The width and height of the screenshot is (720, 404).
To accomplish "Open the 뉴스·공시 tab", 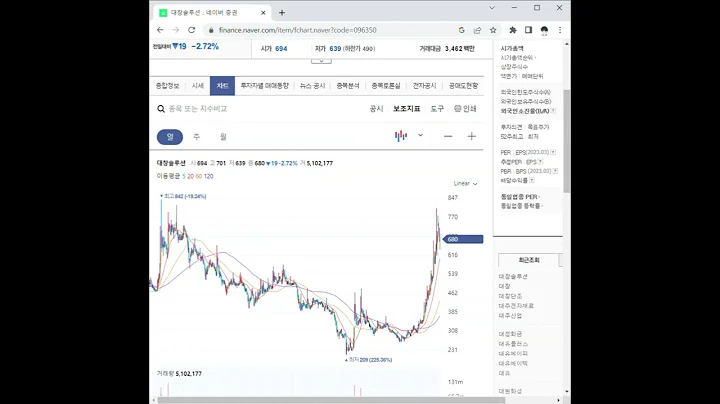I will coord(312,86).
